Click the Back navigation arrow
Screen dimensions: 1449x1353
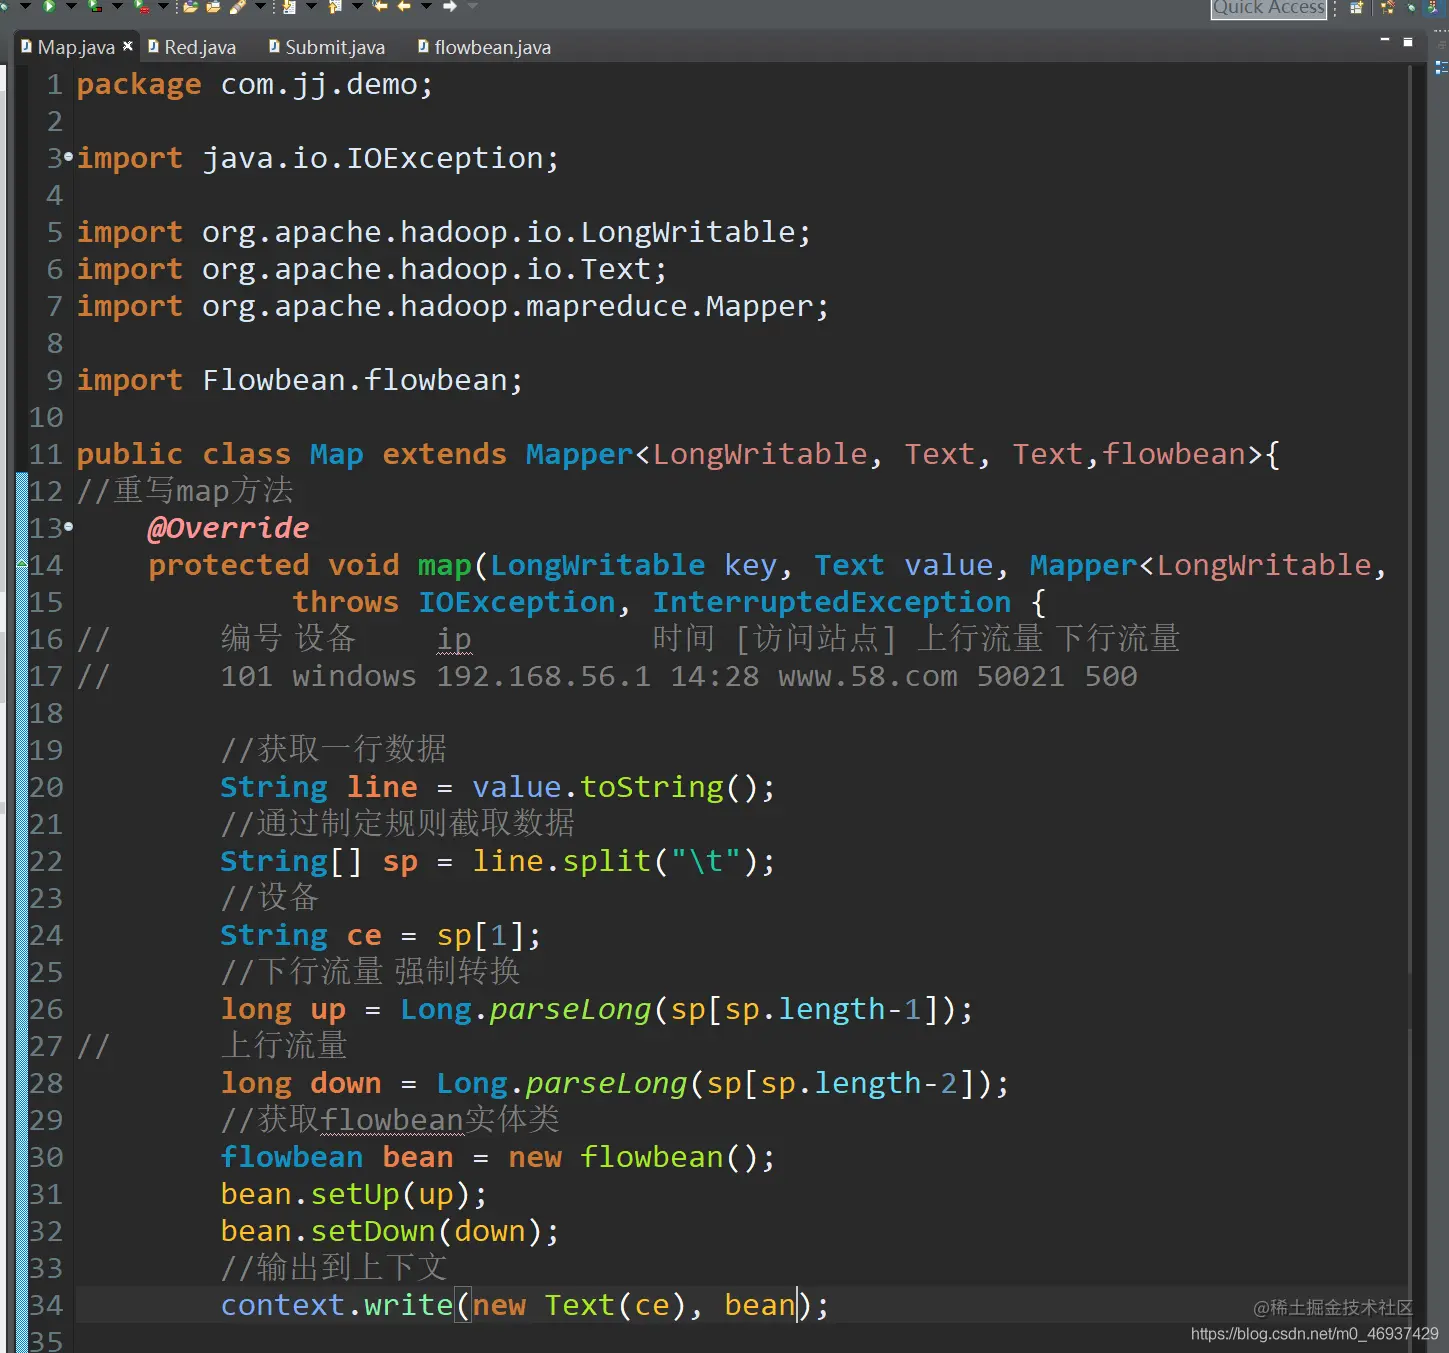pyautogui.click(x=404, y=6)
